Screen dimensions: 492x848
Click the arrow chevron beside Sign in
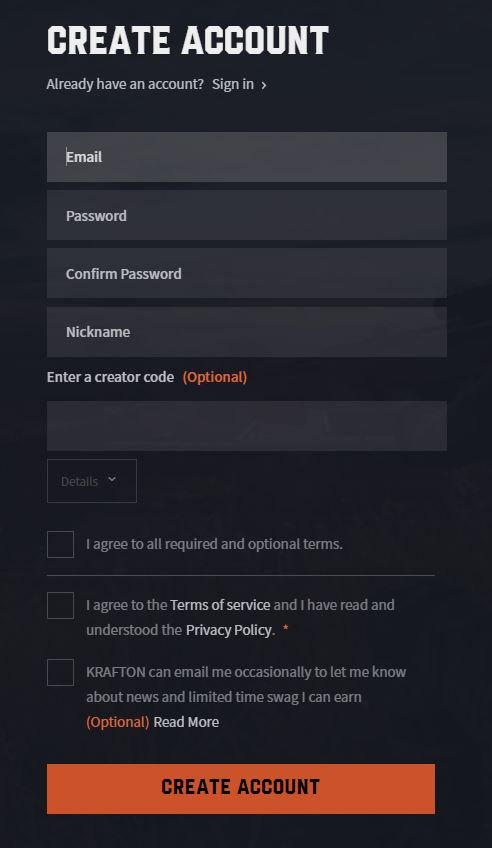pyautogui.click(x=264, y=85)
